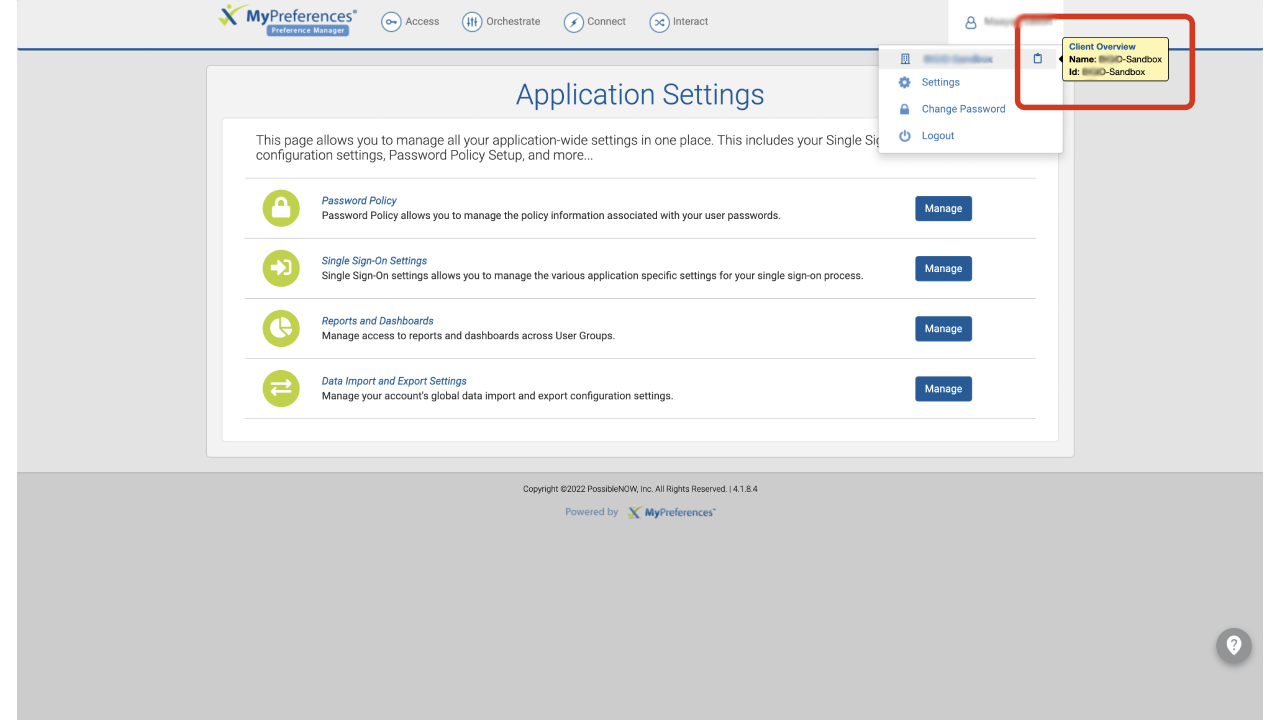This screenshot has width=1280, height=720.
Task: Click the MyPreferences logo
Action: coord(287,20)
